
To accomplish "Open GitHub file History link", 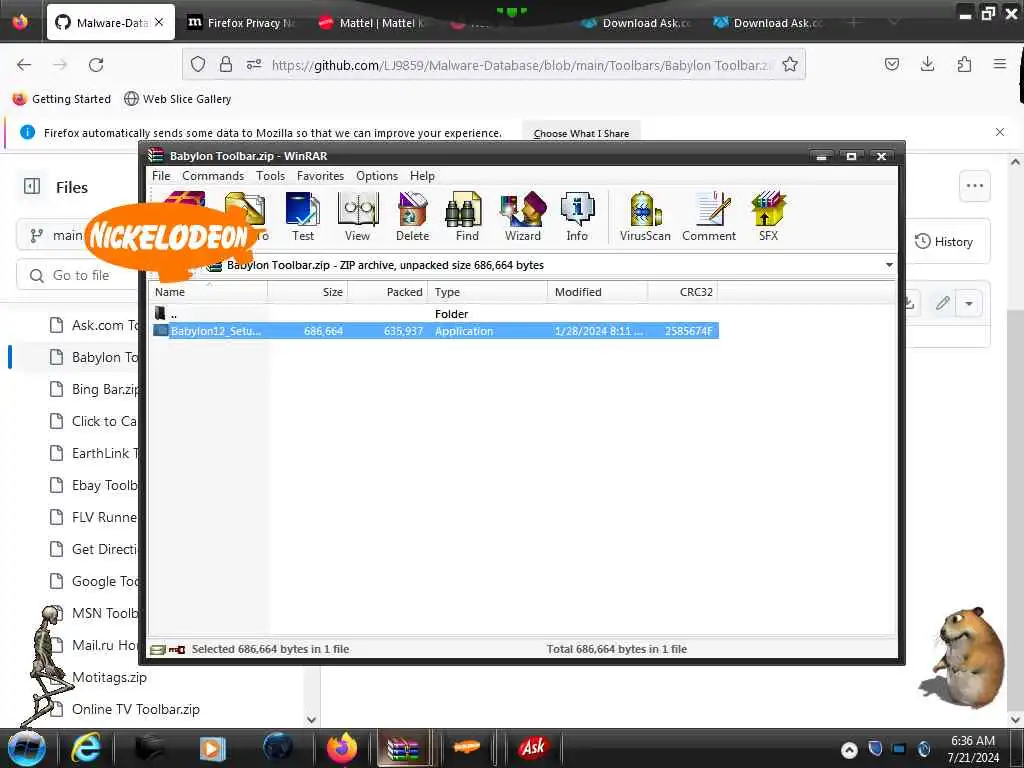I will click(x=944, y=242).
